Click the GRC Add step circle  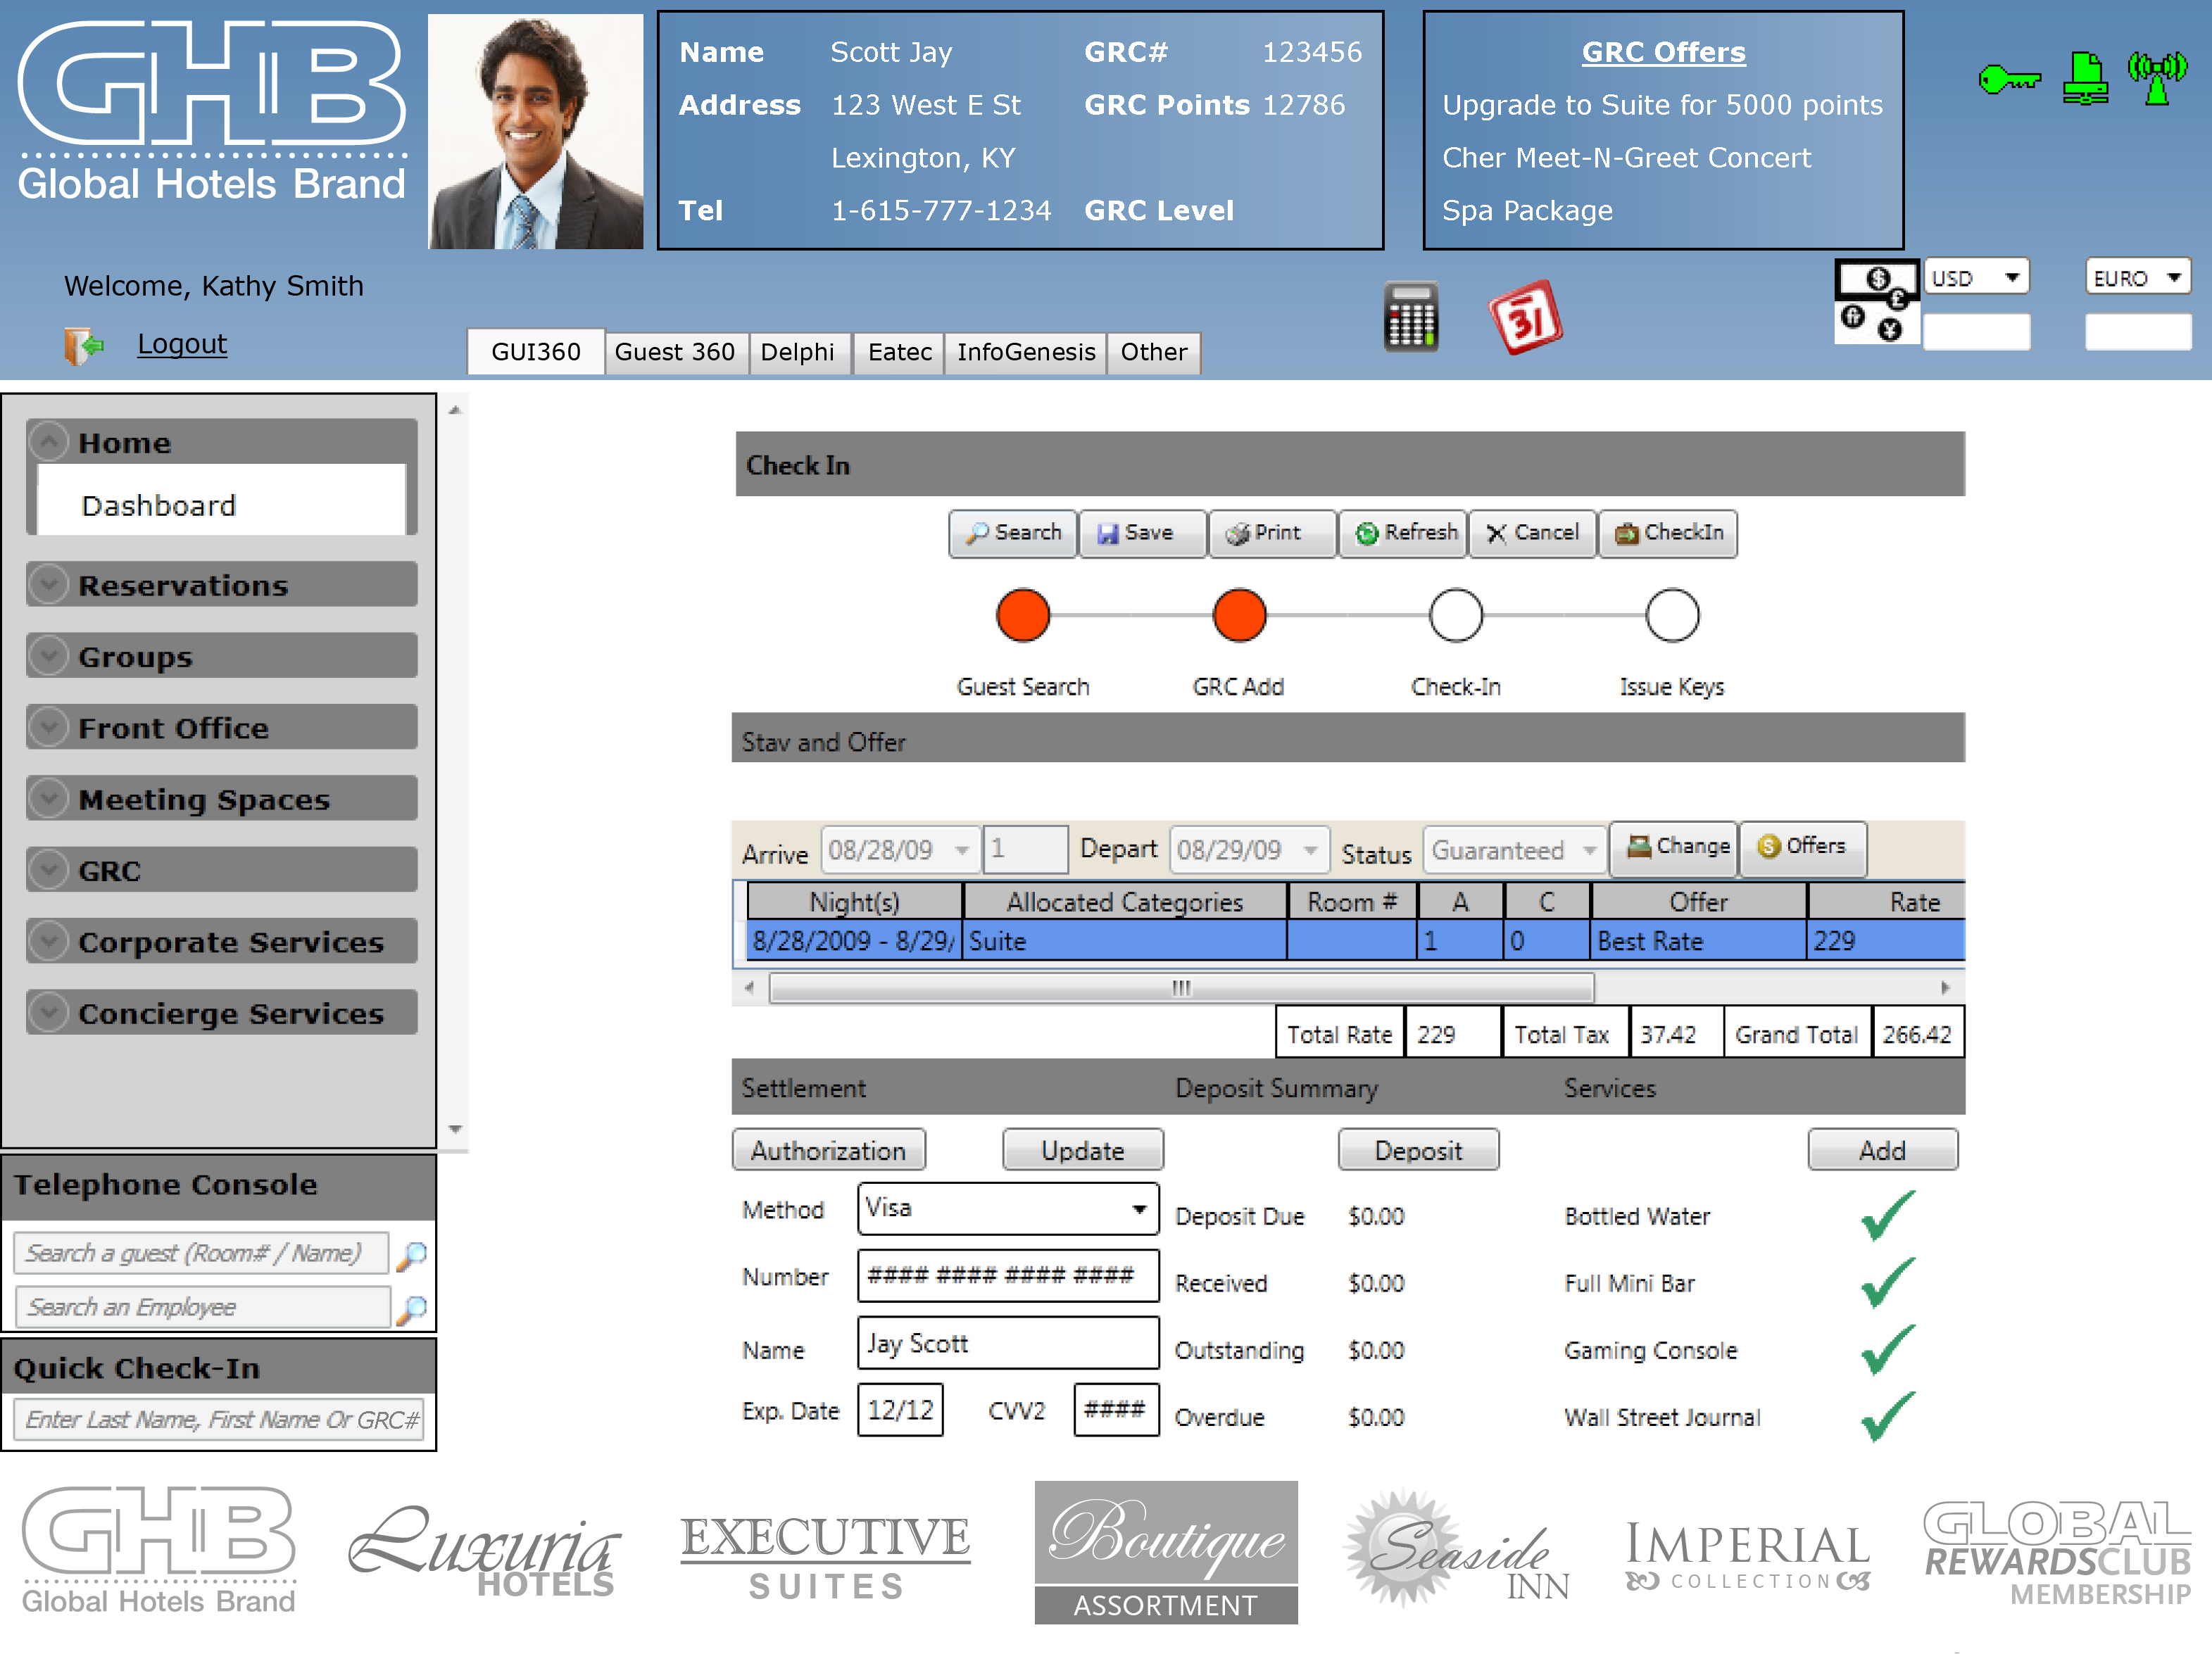(x=1239, y=615)
